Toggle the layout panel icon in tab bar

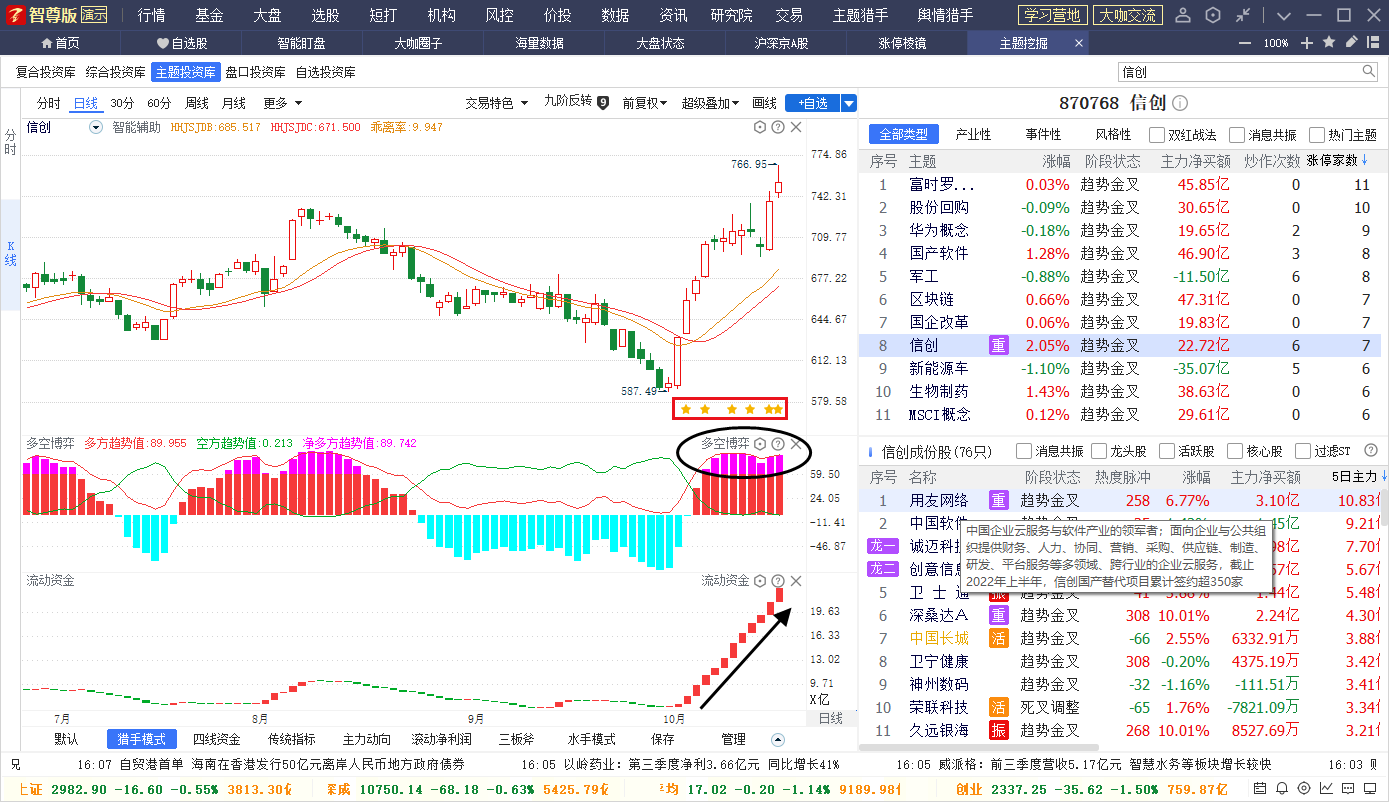[x=1374, y=43]
